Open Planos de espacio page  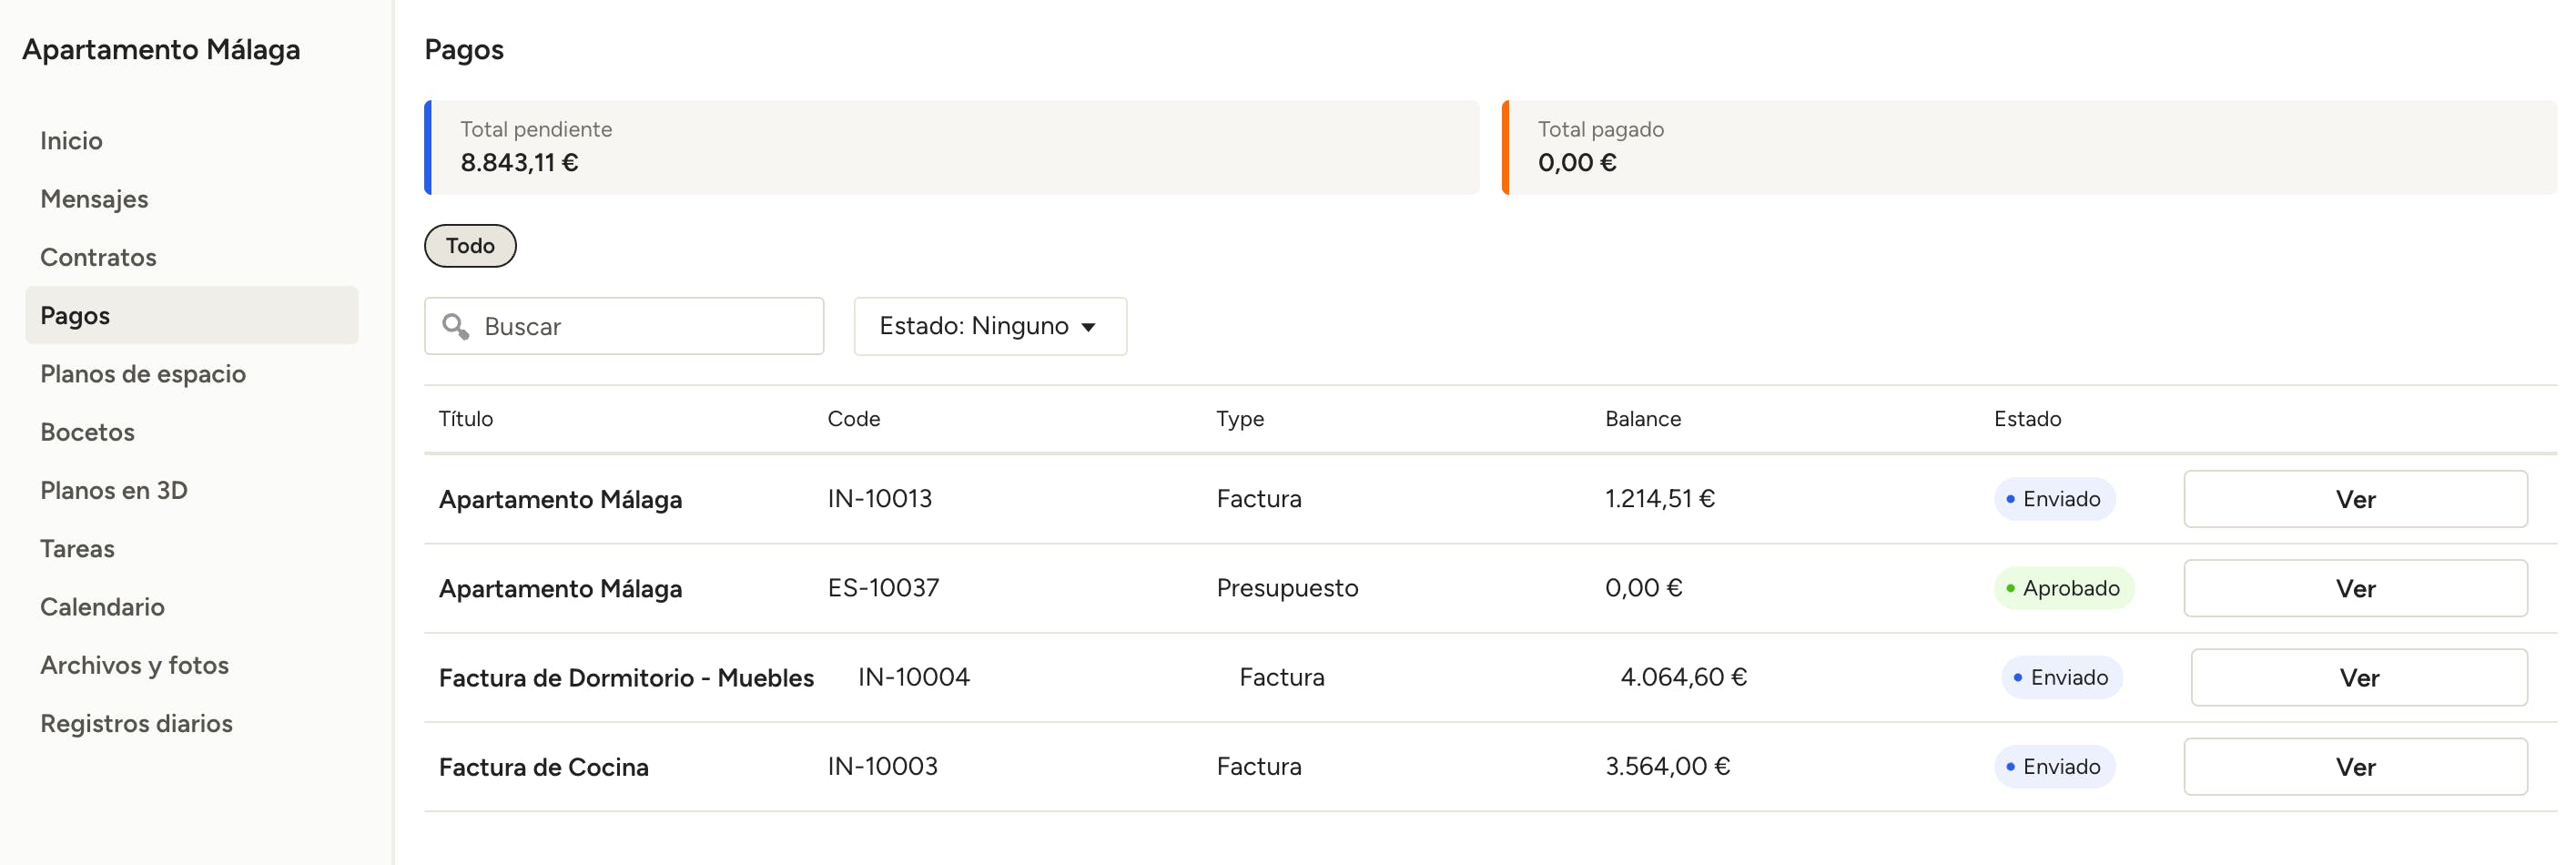(143, 374)
